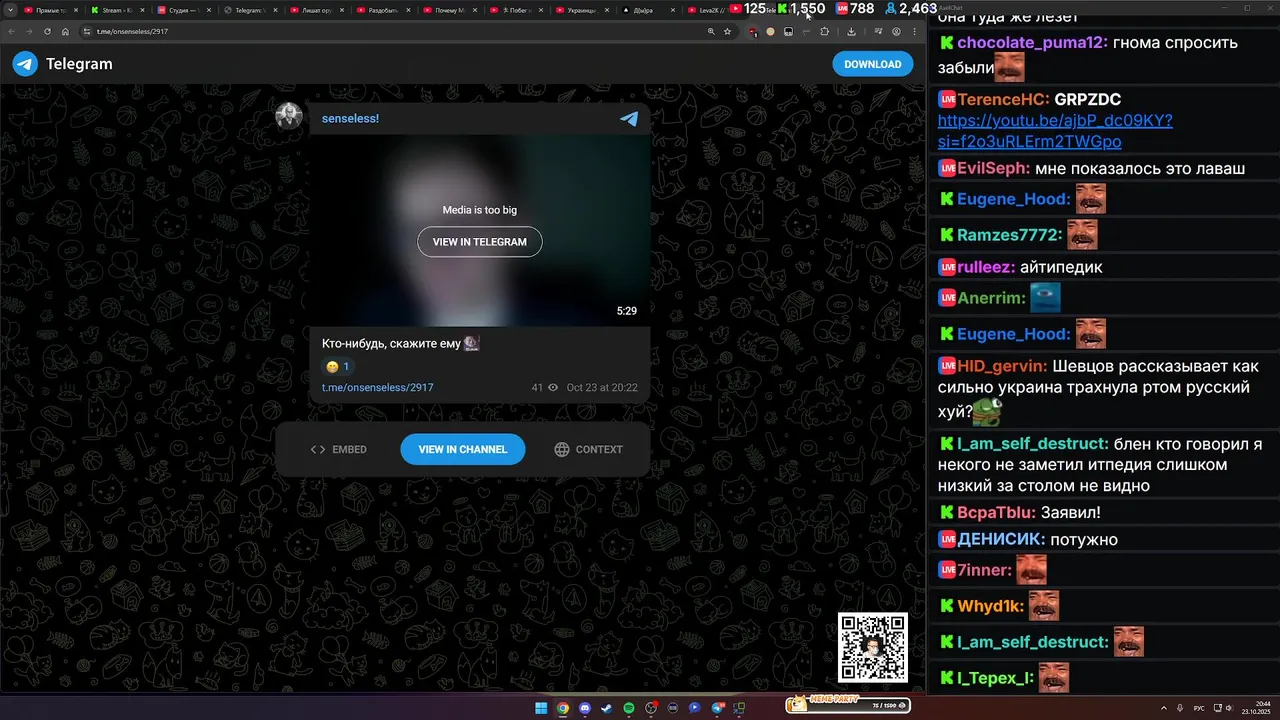The image size is (1280, 720).
Task: Click the microphone tray icon
Action: tap(1180, 707)
